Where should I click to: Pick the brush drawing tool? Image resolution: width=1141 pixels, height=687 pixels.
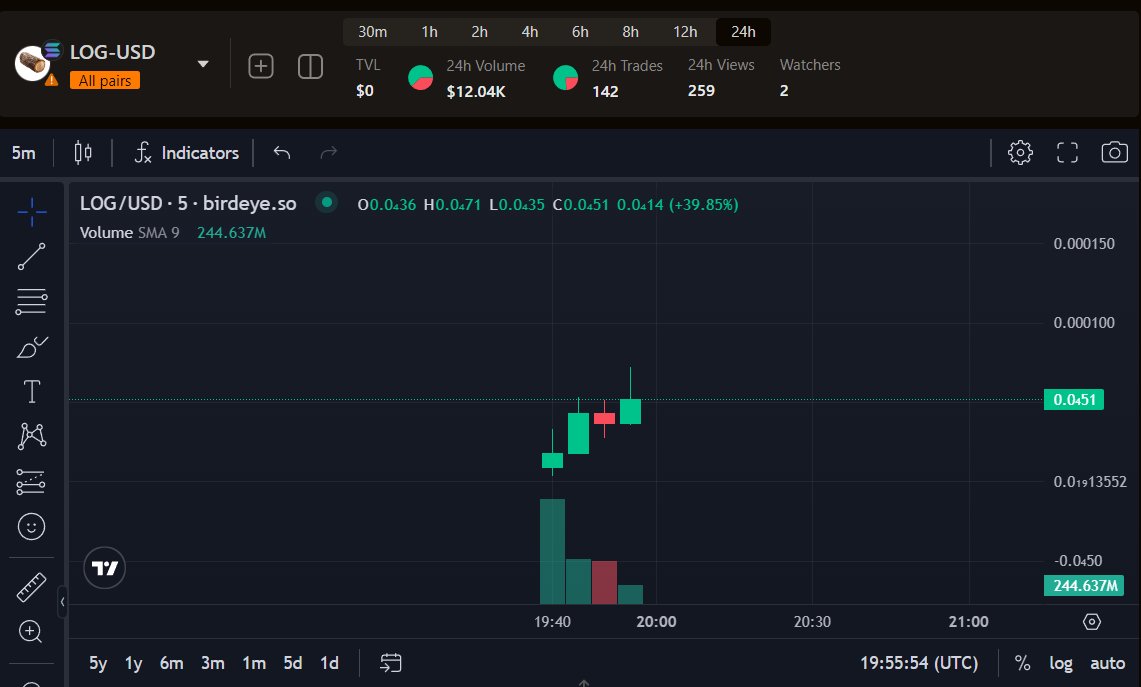click(30, 346)
